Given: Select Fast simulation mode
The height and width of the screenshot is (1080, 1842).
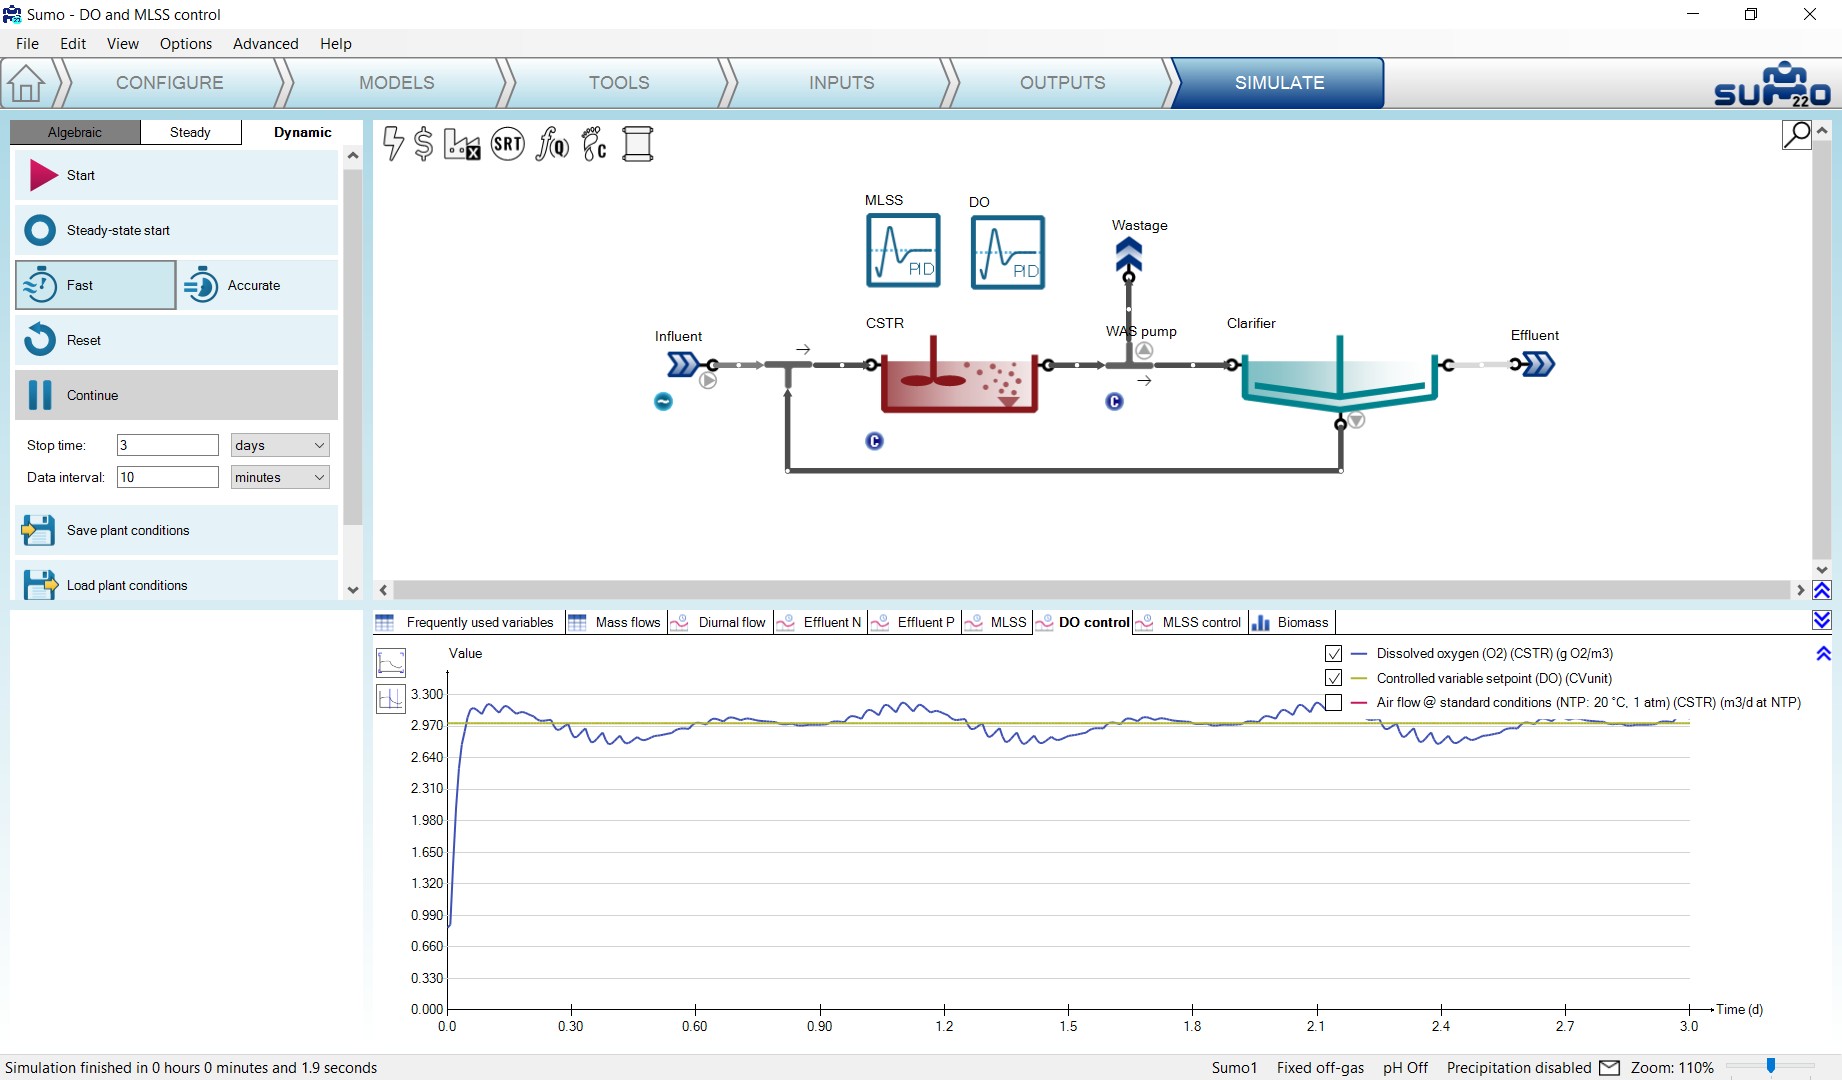Looking at the screenshot, I should (x=96, y=285).
